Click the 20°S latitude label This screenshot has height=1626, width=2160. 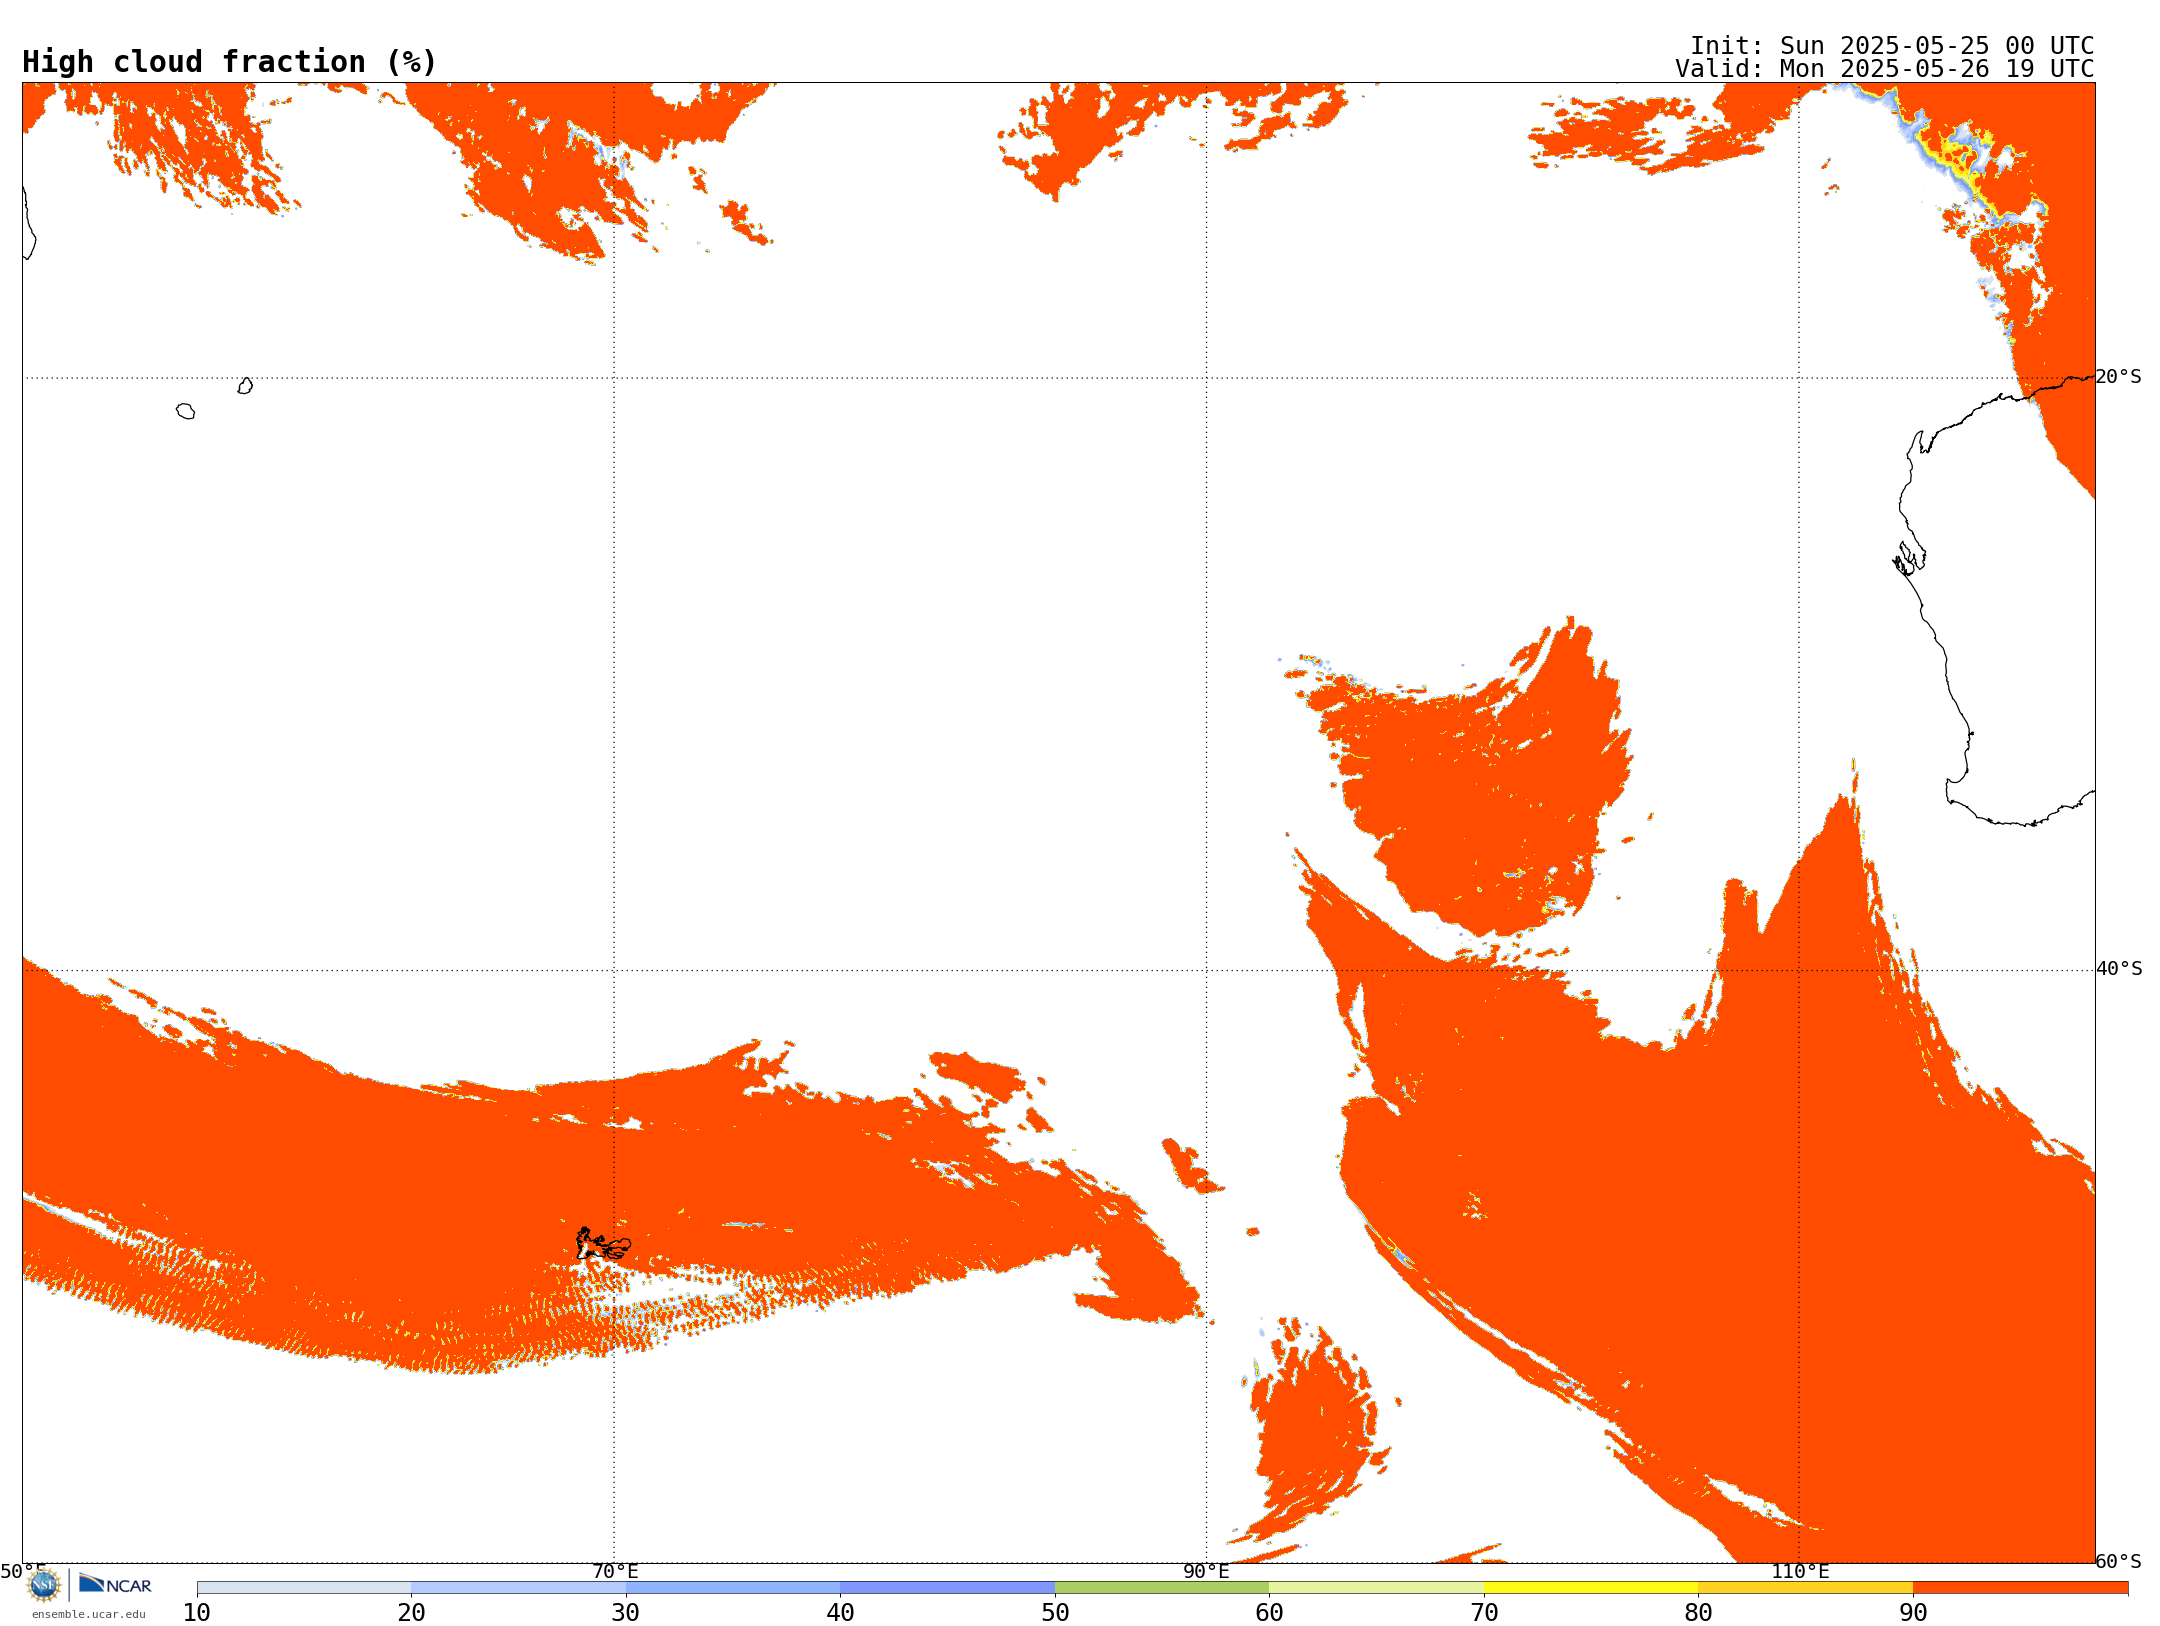click(x=2118, y=377)
